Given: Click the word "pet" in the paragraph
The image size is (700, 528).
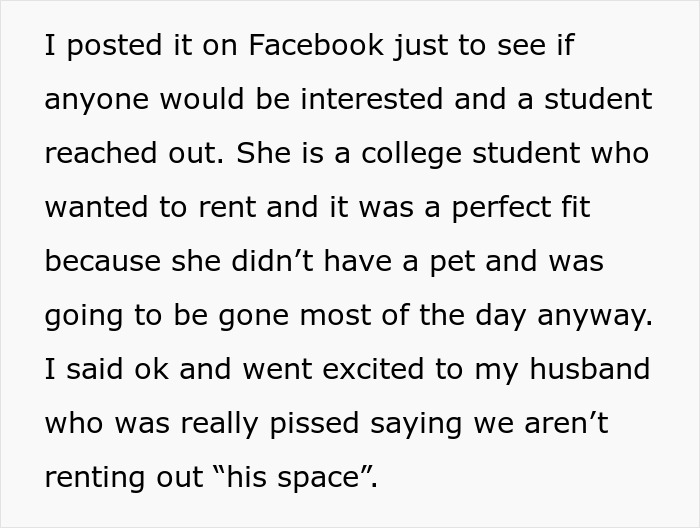Looking at the screenshot, I should point(460,262).
